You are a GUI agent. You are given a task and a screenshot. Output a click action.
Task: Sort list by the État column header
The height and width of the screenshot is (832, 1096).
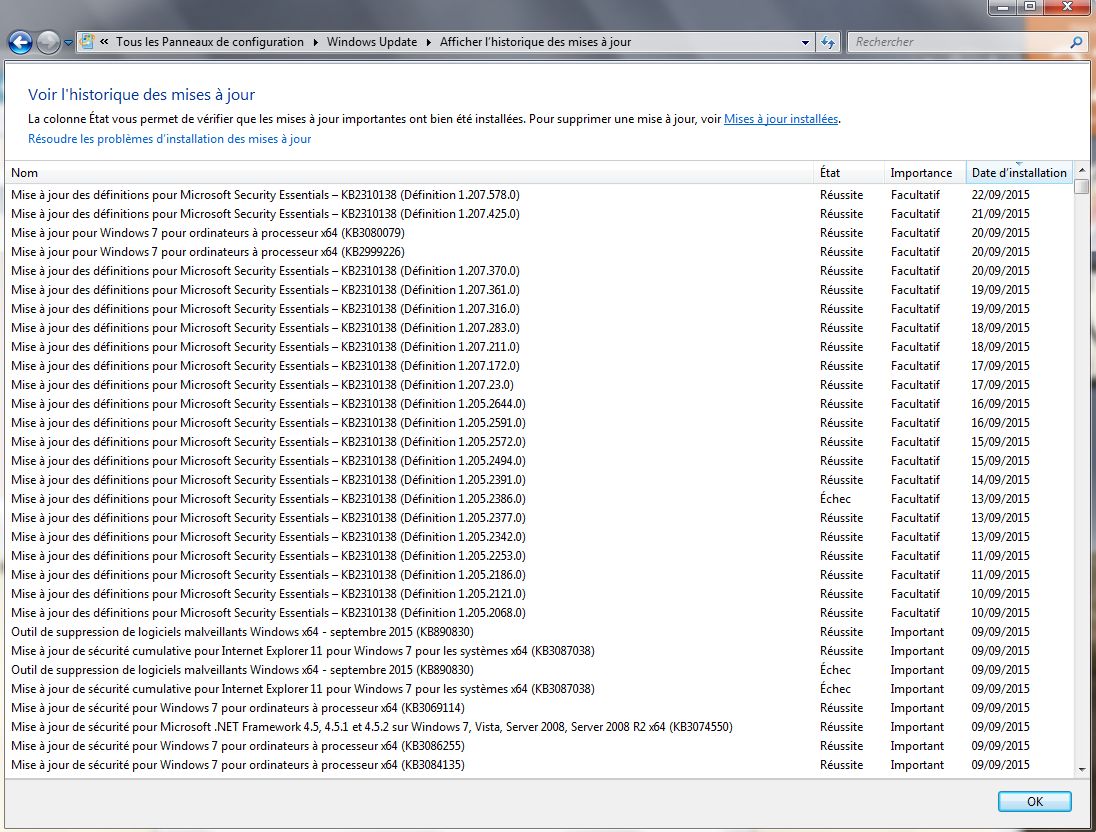(x=848, y=173)
